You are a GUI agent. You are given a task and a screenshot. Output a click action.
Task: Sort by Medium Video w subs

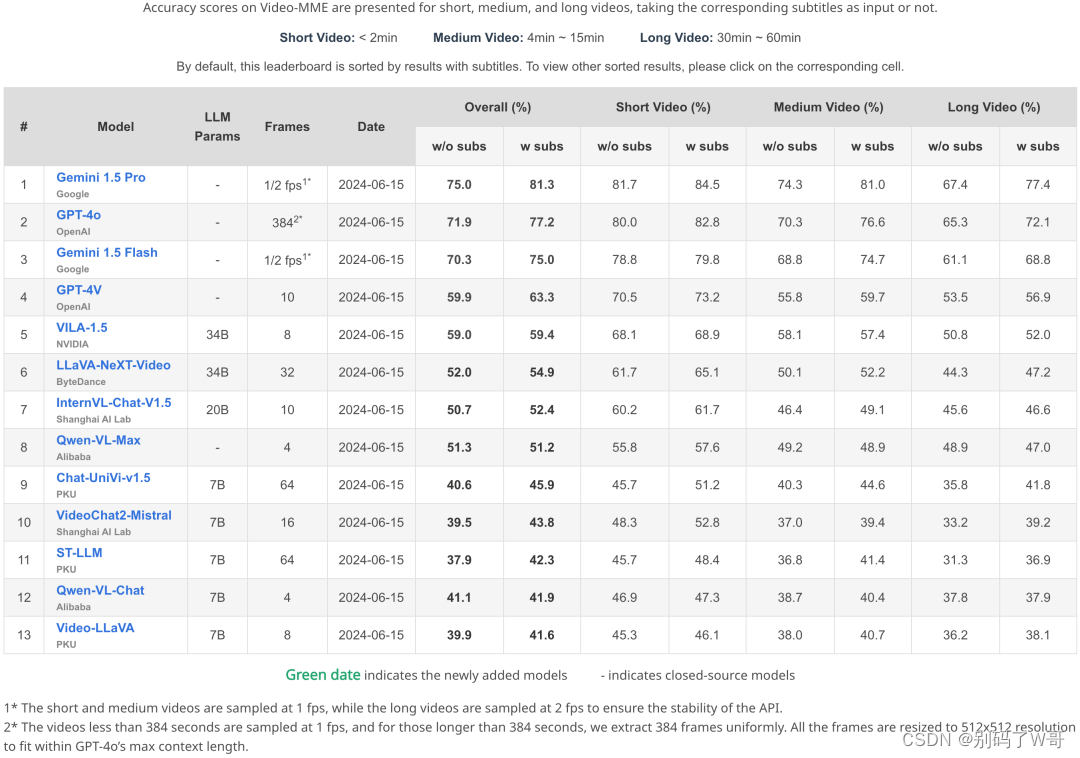[x=873, y=147]
